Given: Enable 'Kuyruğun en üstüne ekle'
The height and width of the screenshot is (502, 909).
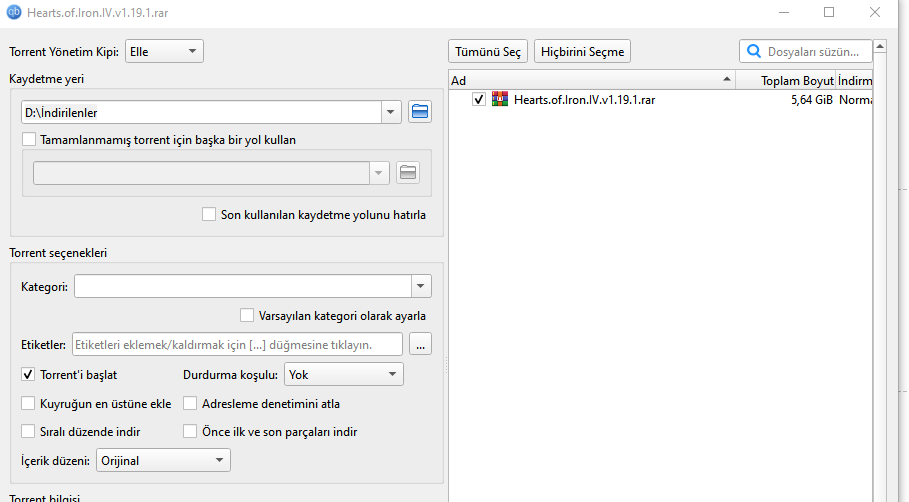Looking at the screenshot, I should point(28,403).
